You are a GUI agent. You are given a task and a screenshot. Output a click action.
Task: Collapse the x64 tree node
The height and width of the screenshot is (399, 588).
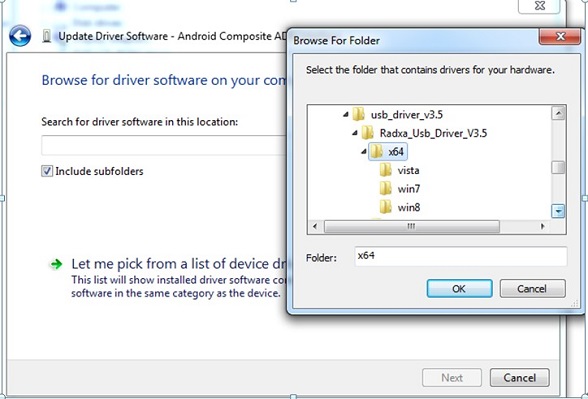[x=363, y=152]
